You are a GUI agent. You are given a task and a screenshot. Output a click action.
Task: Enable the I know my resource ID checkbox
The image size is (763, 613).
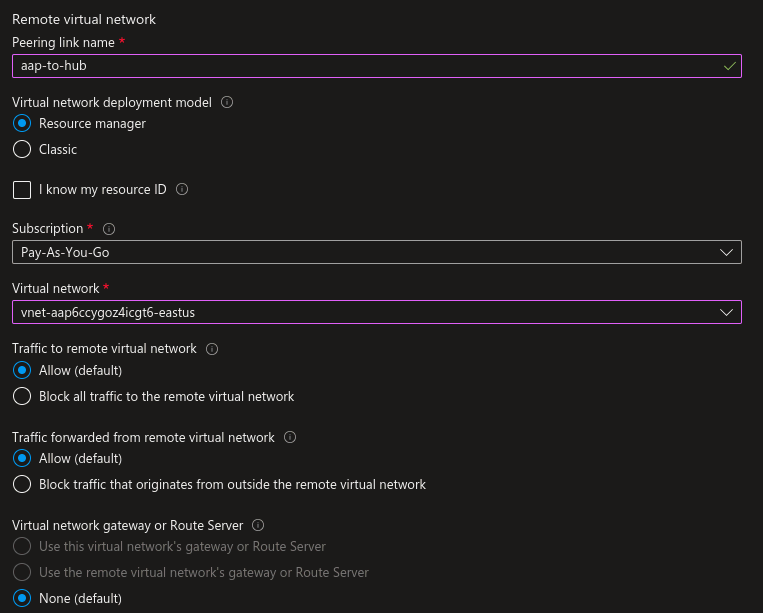pos(22,190)
